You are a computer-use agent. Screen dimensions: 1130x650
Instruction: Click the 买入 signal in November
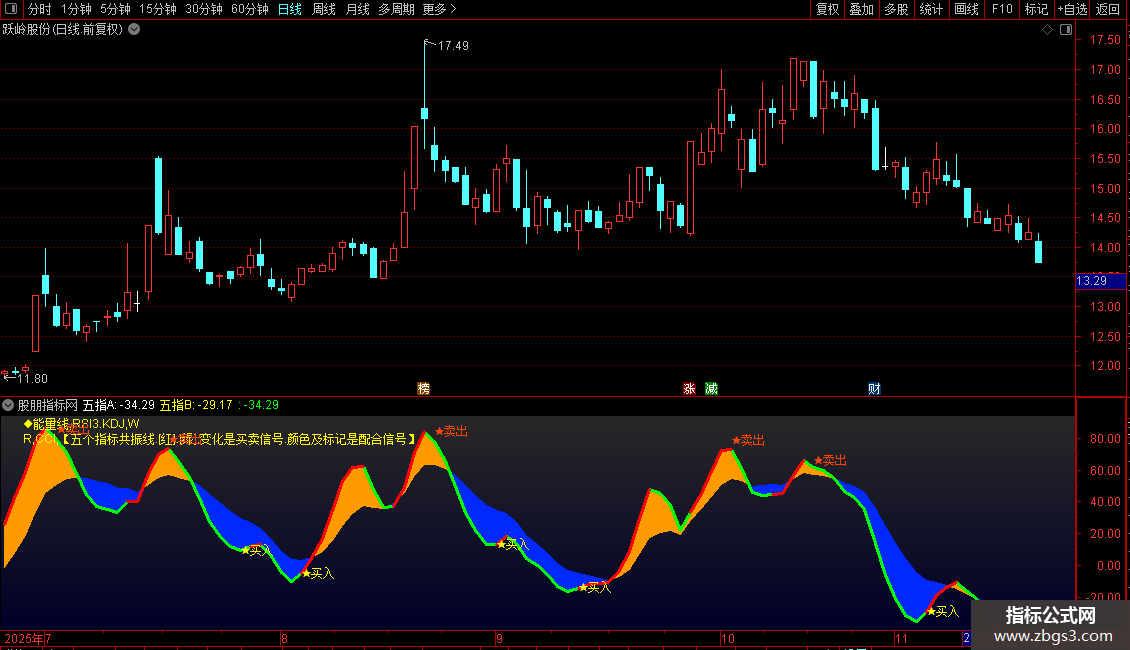(943, 611)
